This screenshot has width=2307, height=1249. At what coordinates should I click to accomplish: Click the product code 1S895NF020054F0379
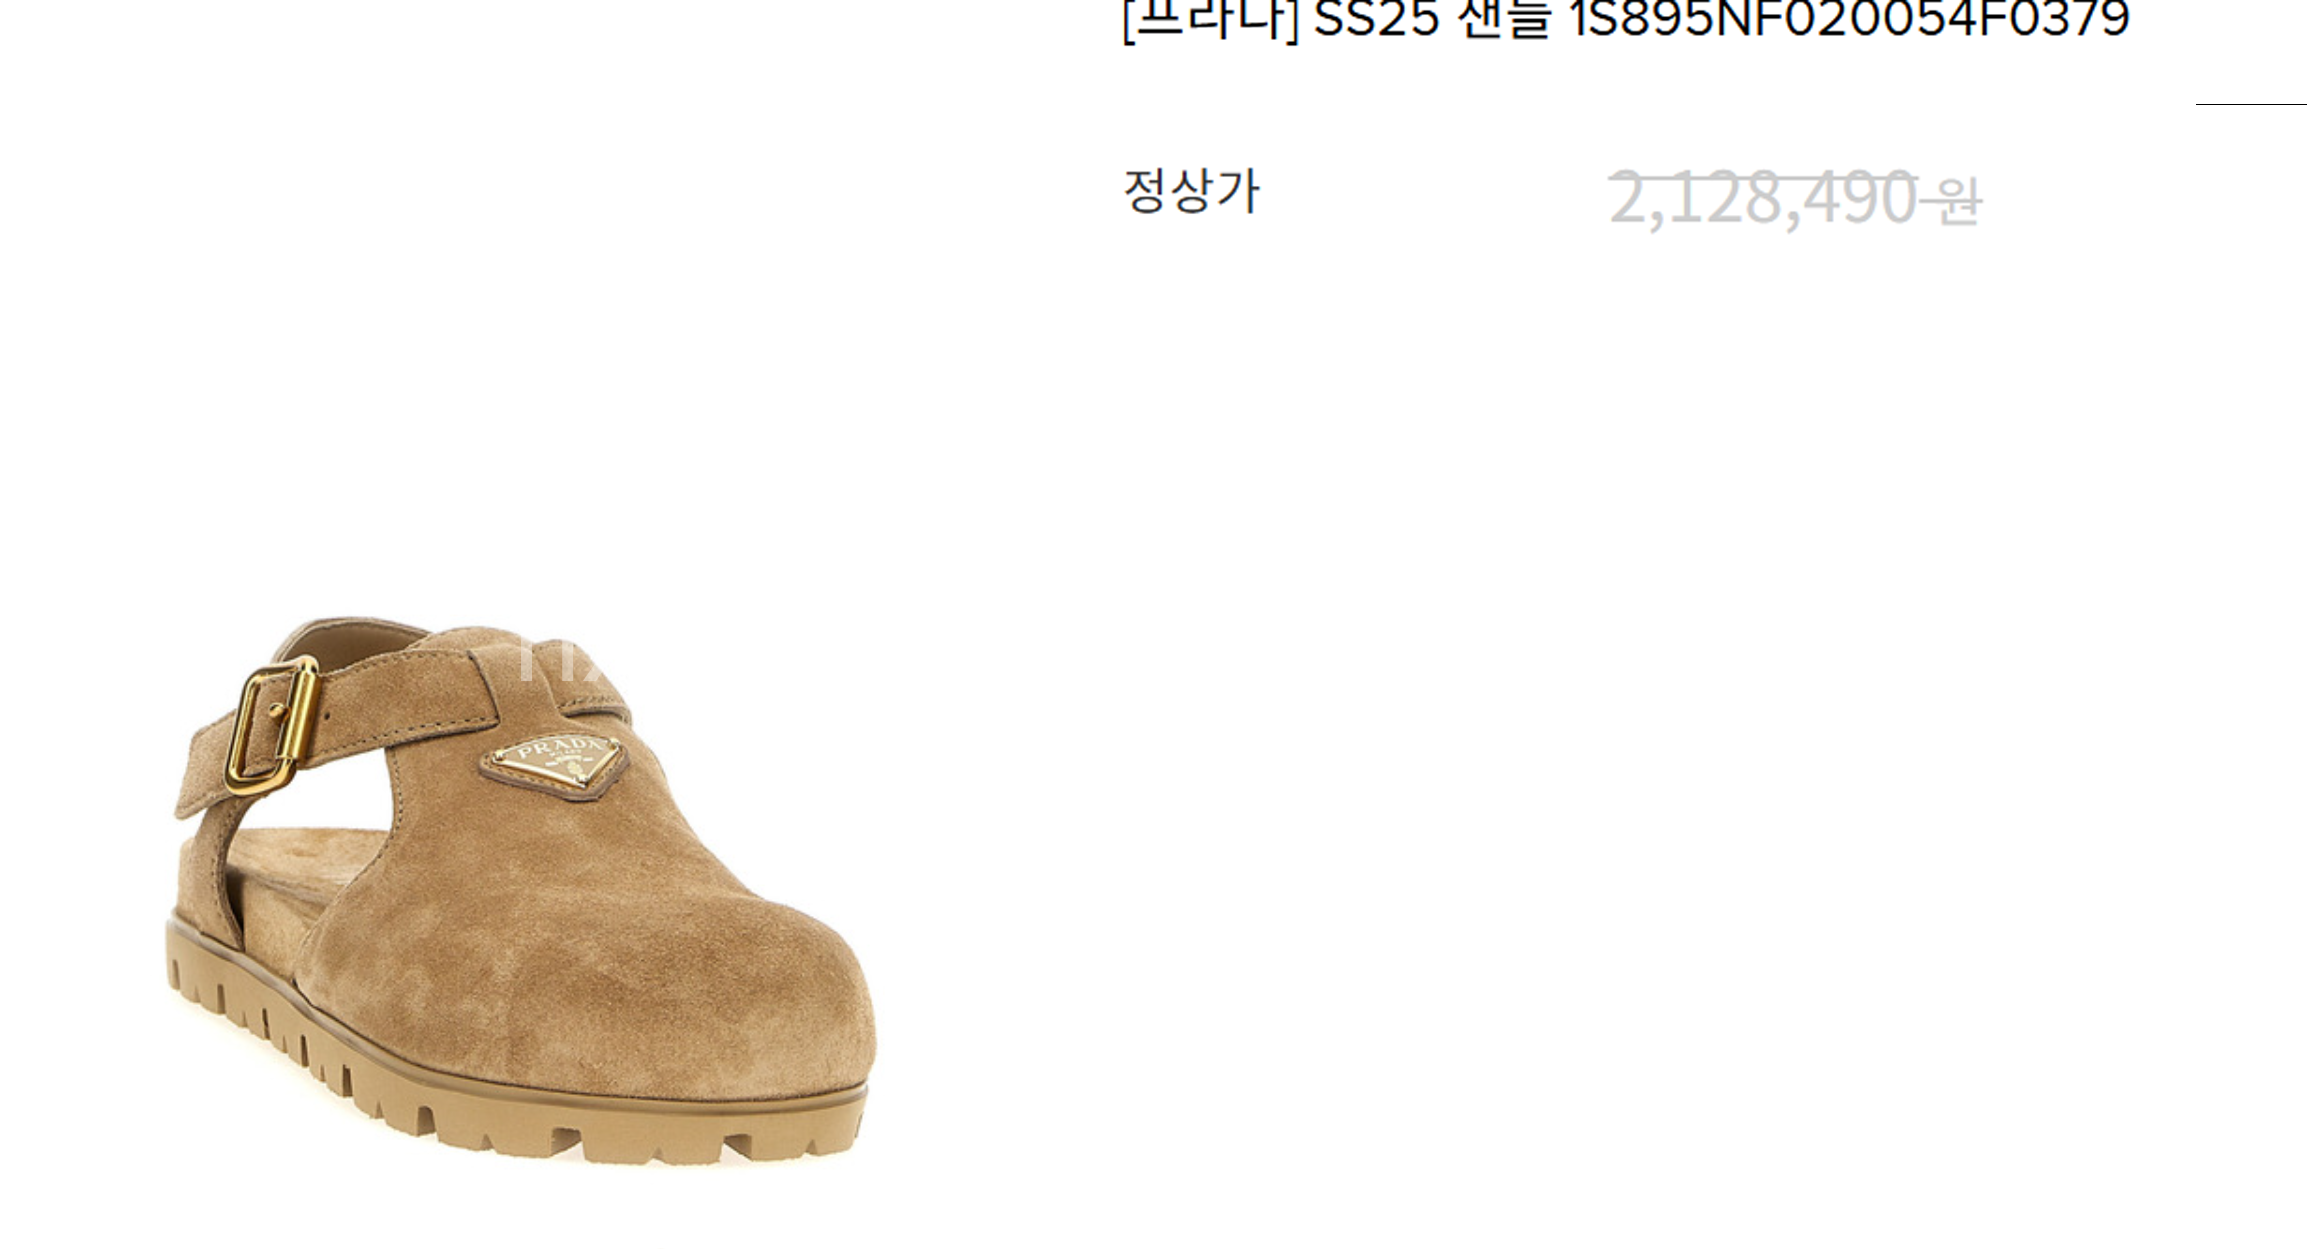[x=1850, y=18]
